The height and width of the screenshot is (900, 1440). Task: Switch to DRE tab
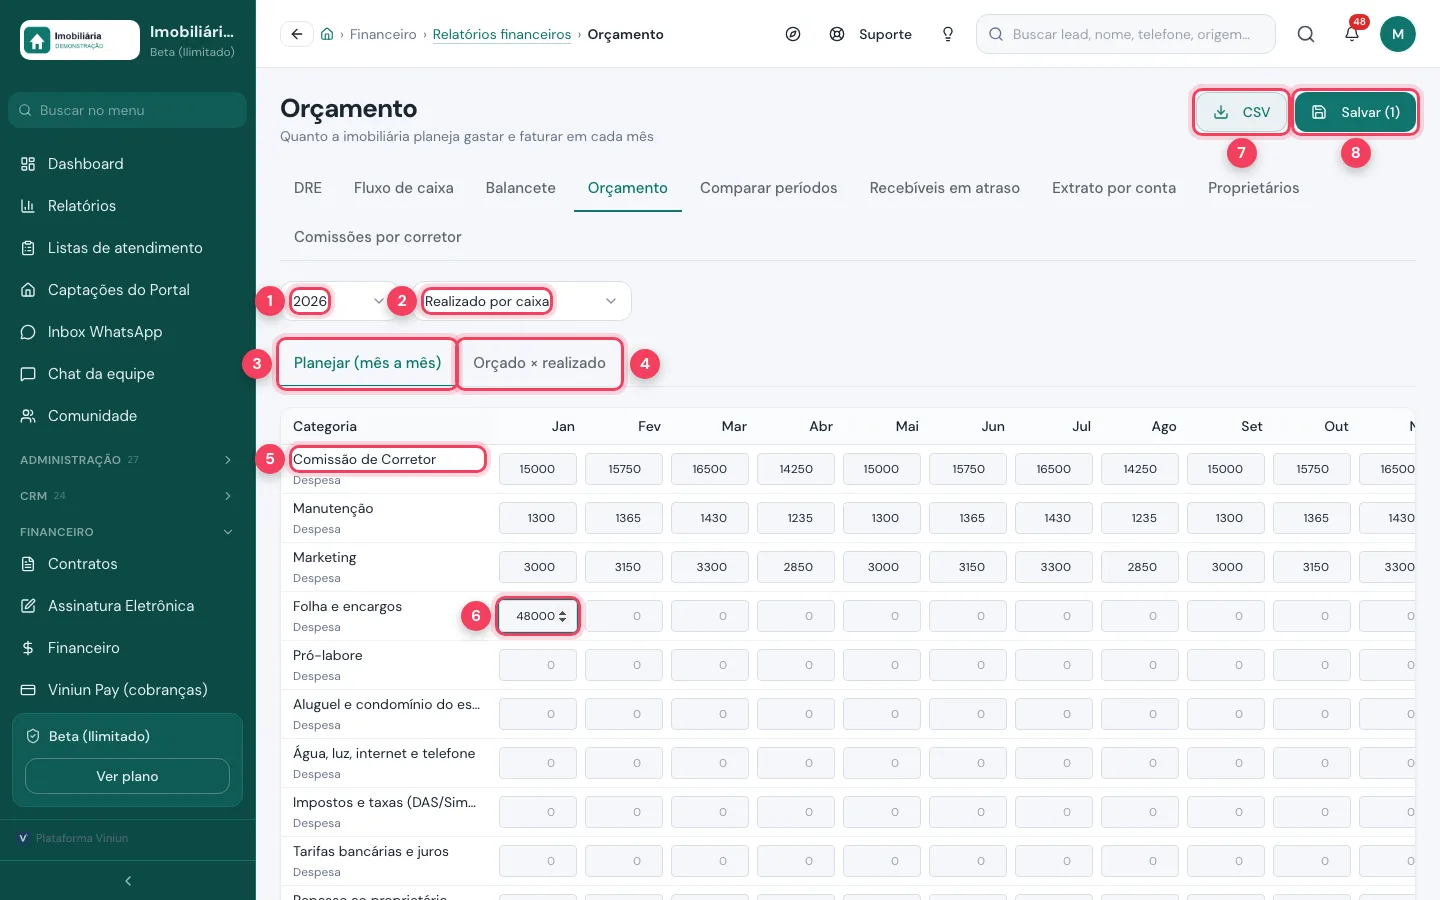click(x=308, y=188)
